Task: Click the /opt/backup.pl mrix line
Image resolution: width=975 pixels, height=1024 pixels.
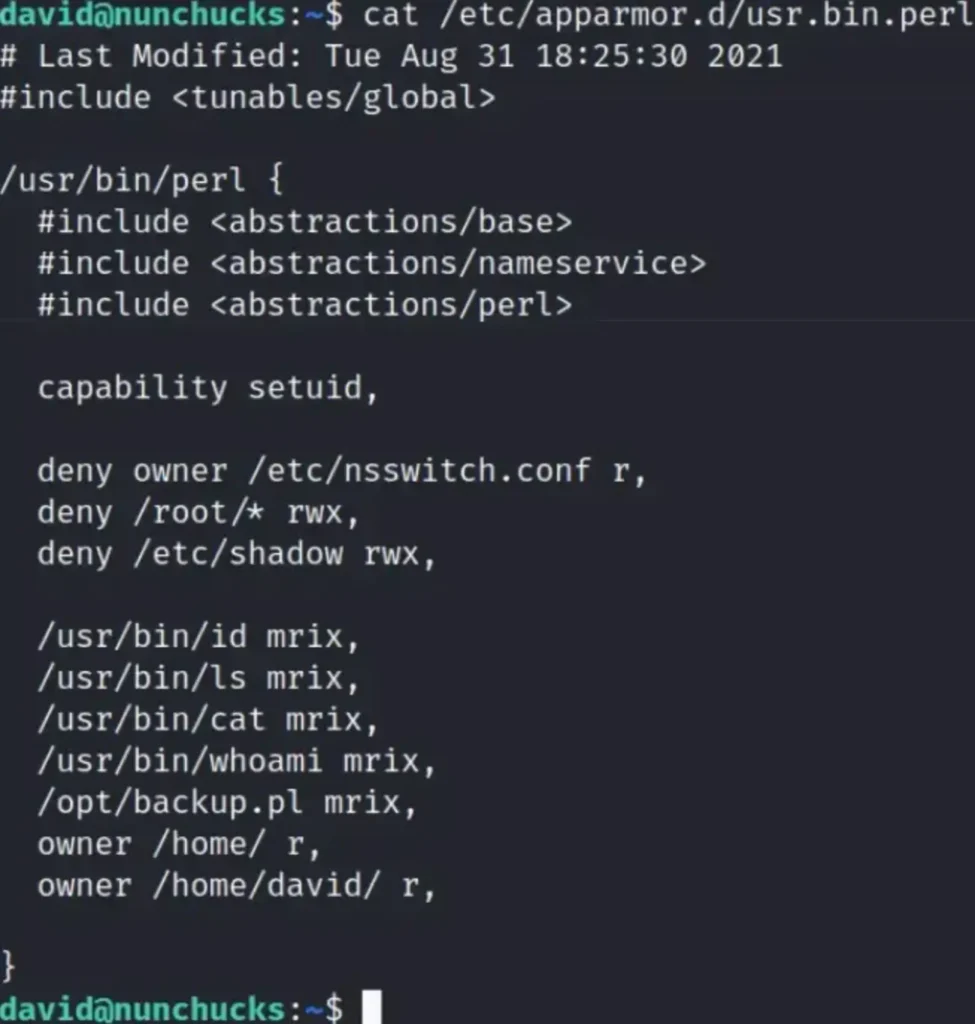Action: [227, 803]
